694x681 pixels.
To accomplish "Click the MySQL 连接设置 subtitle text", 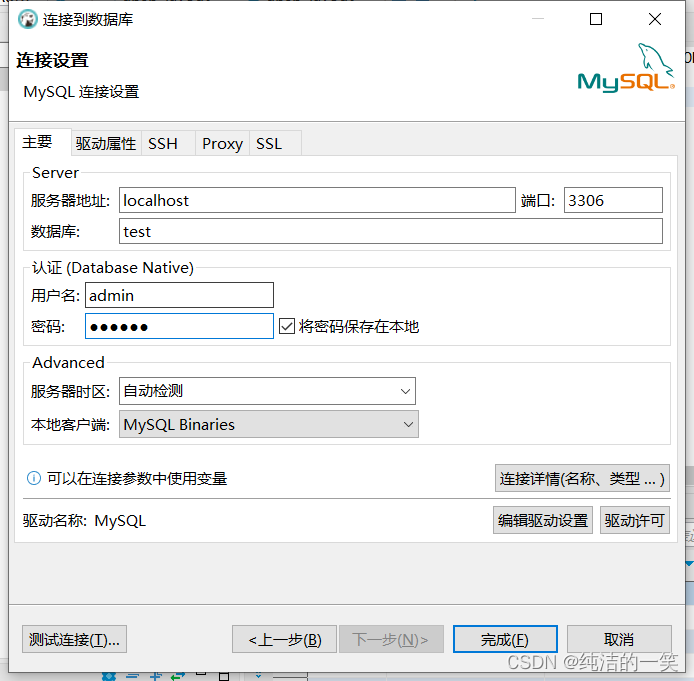I will click(81, 92).
